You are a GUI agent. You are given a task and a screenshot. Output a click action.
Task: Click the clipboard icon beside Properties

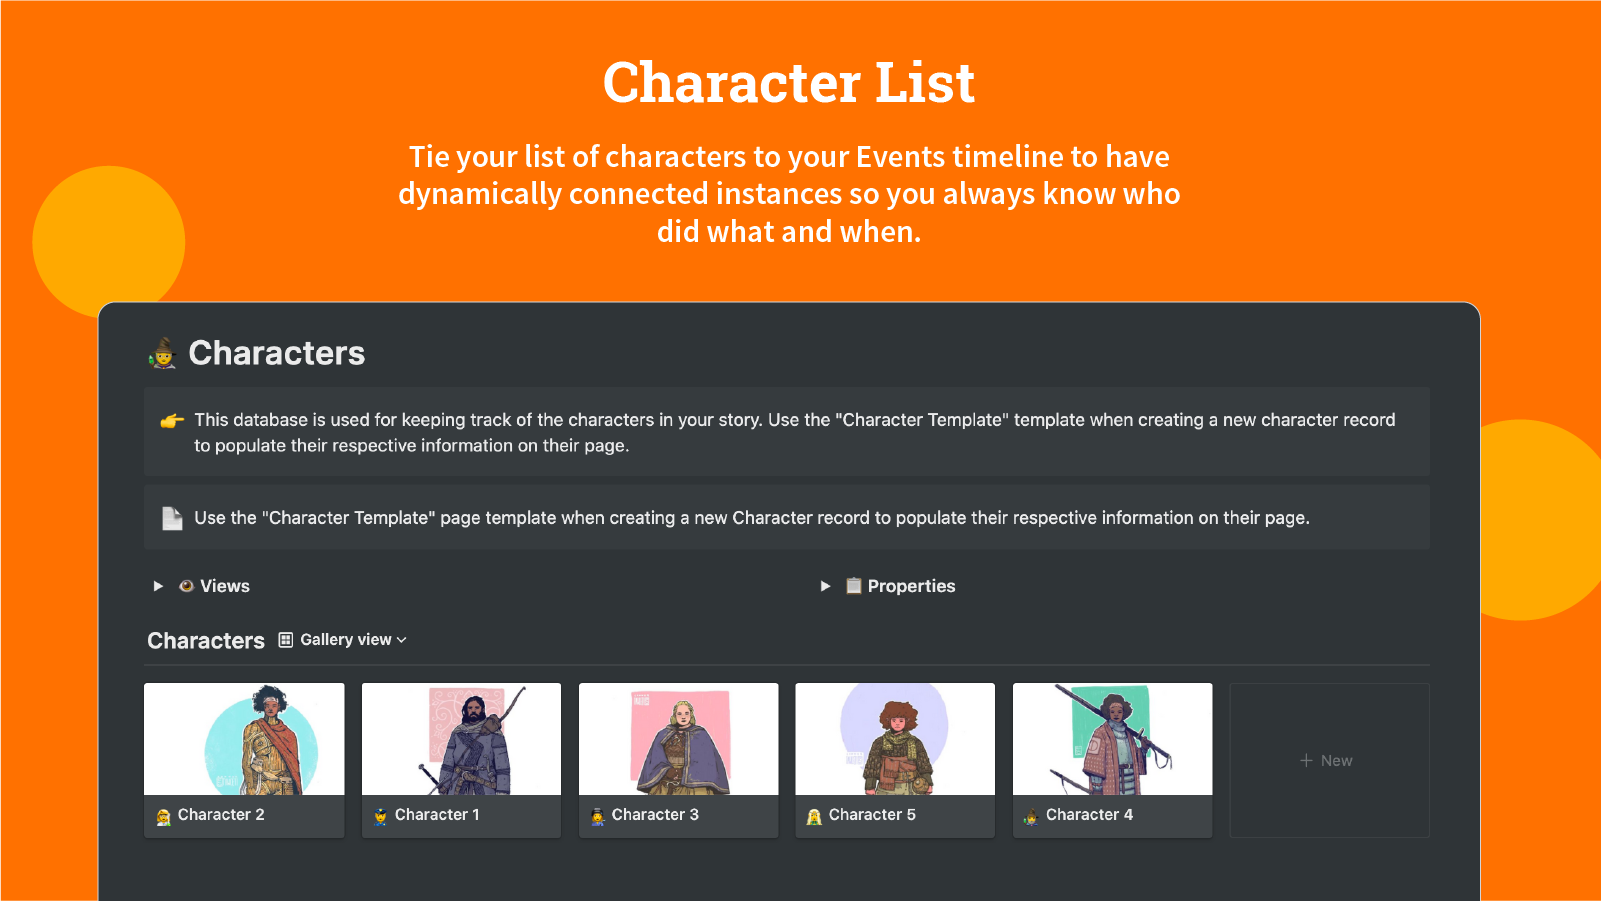click(853, 586)
